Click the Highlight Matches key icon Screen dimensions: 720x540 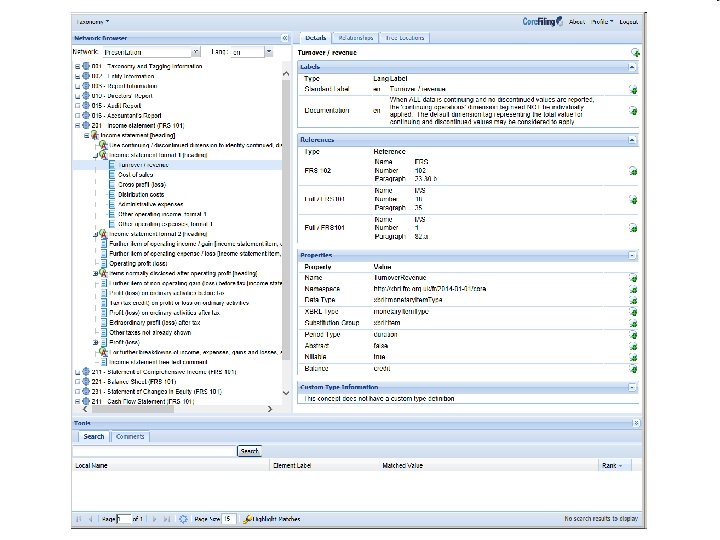[x=247, y=519]
